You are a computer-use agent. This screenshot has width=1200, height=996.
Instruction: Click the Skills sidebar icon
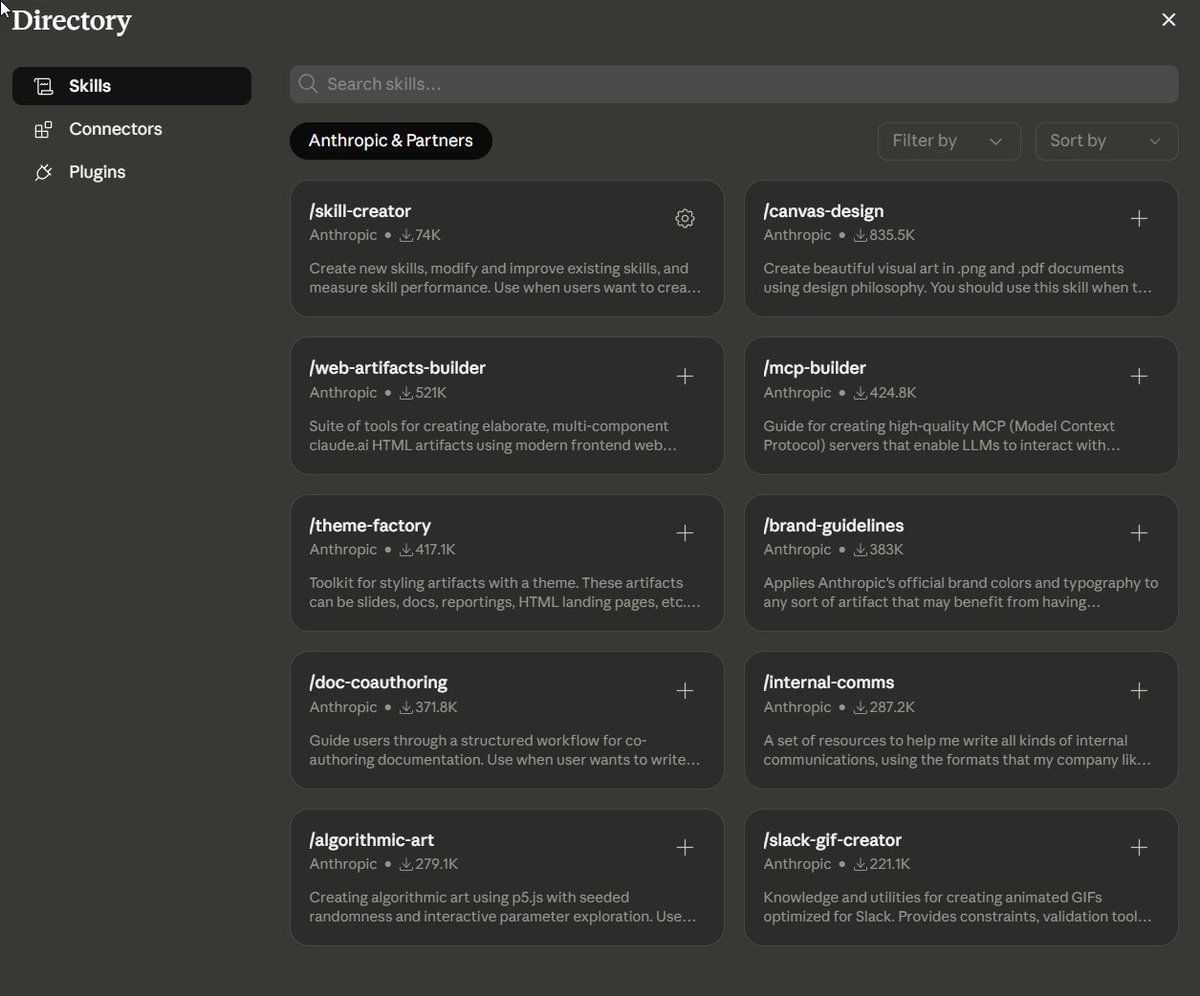(x=43, y=86)
